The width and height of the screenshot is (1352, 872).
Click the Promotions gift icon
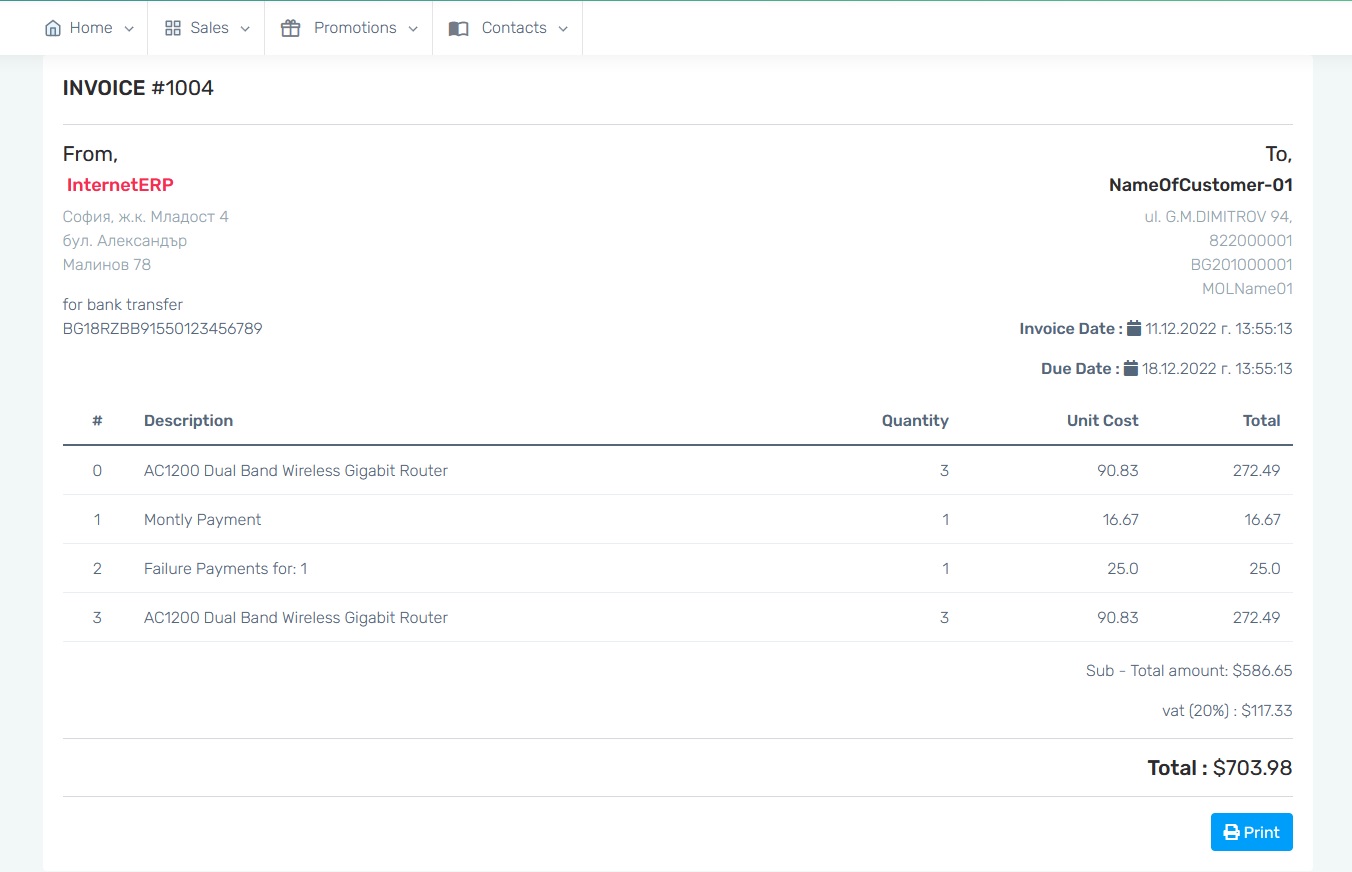point(290,28)
